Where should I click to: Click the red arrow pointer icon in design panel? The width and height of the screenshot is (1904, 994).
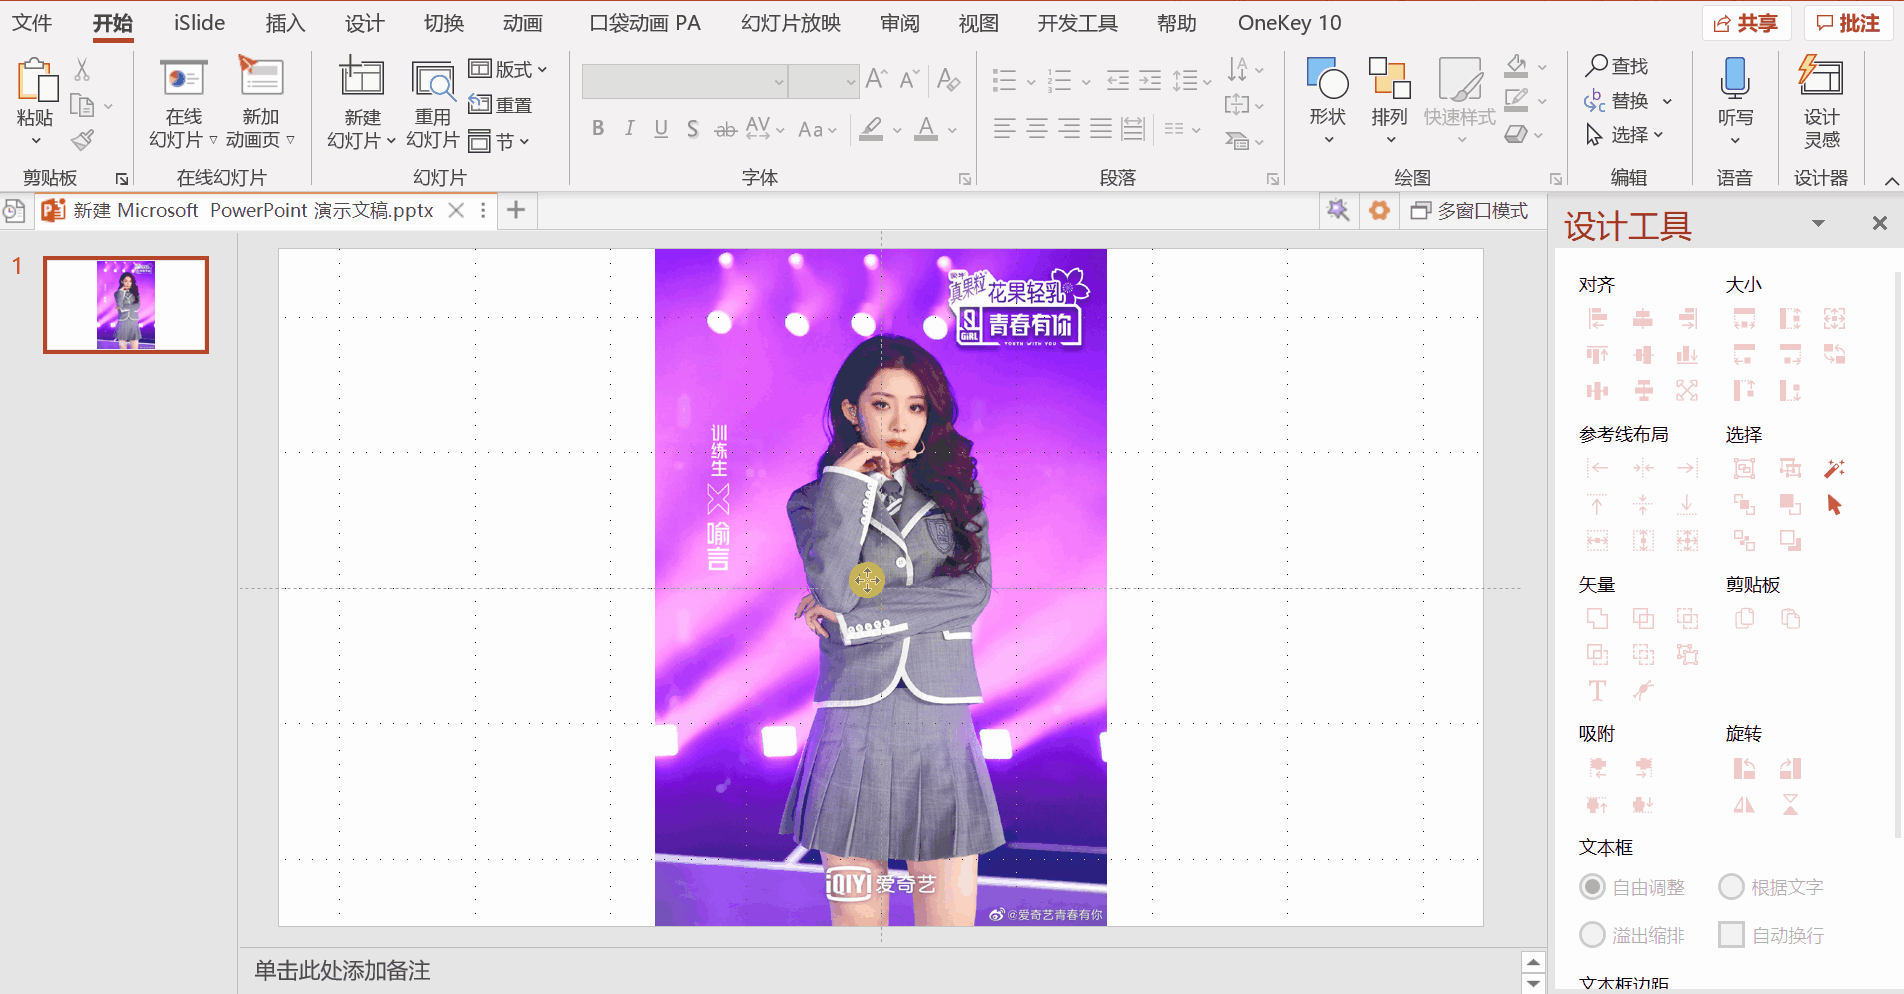tap(1834, 505)
